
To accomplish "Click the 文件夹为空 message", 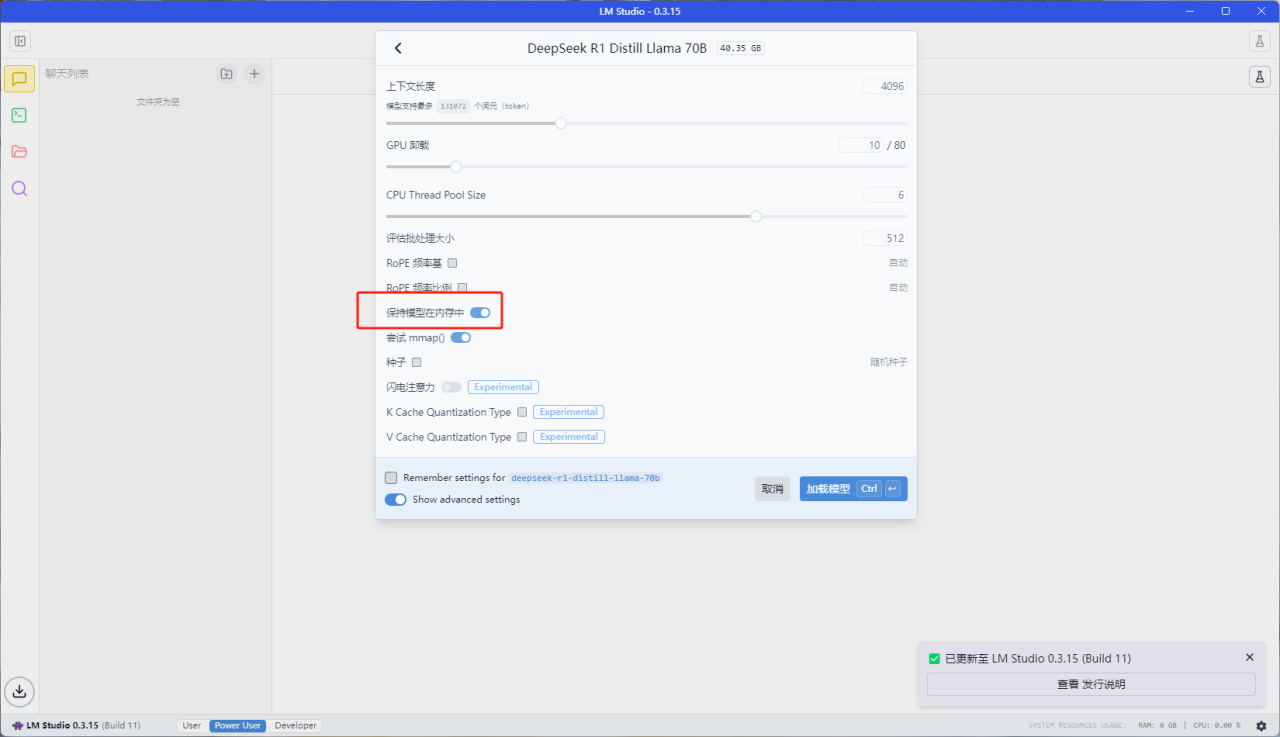I will 158,102.
